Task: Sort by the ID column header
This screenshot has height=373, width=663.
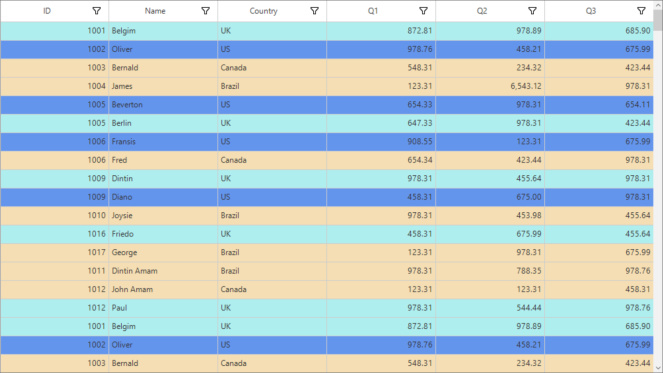Action: point(47,11)
